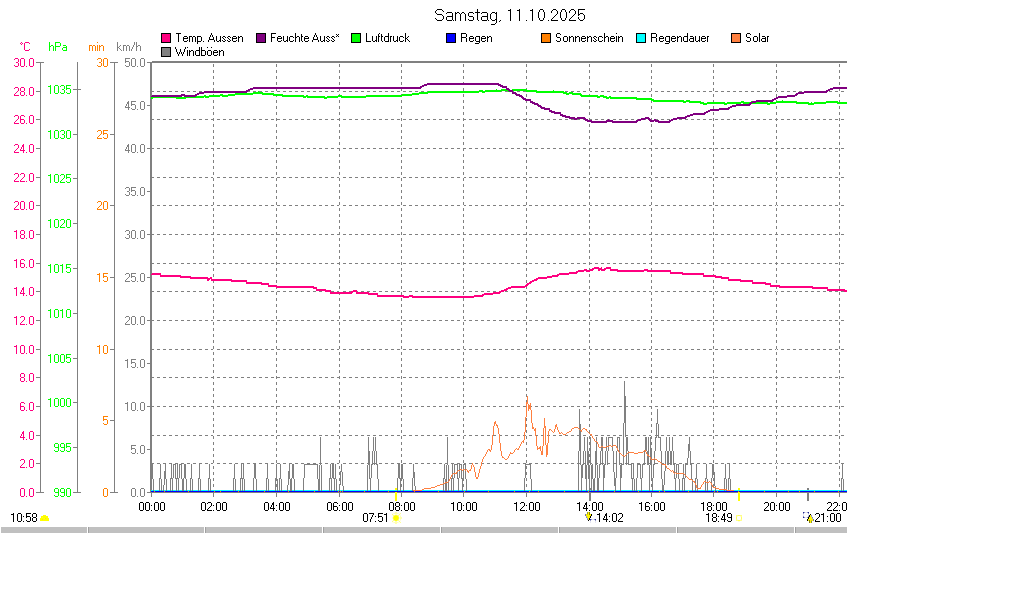Click the °C temperature axis label
Image resolution: width=1024 pixels, height=608 pixels.
point(25,47)
